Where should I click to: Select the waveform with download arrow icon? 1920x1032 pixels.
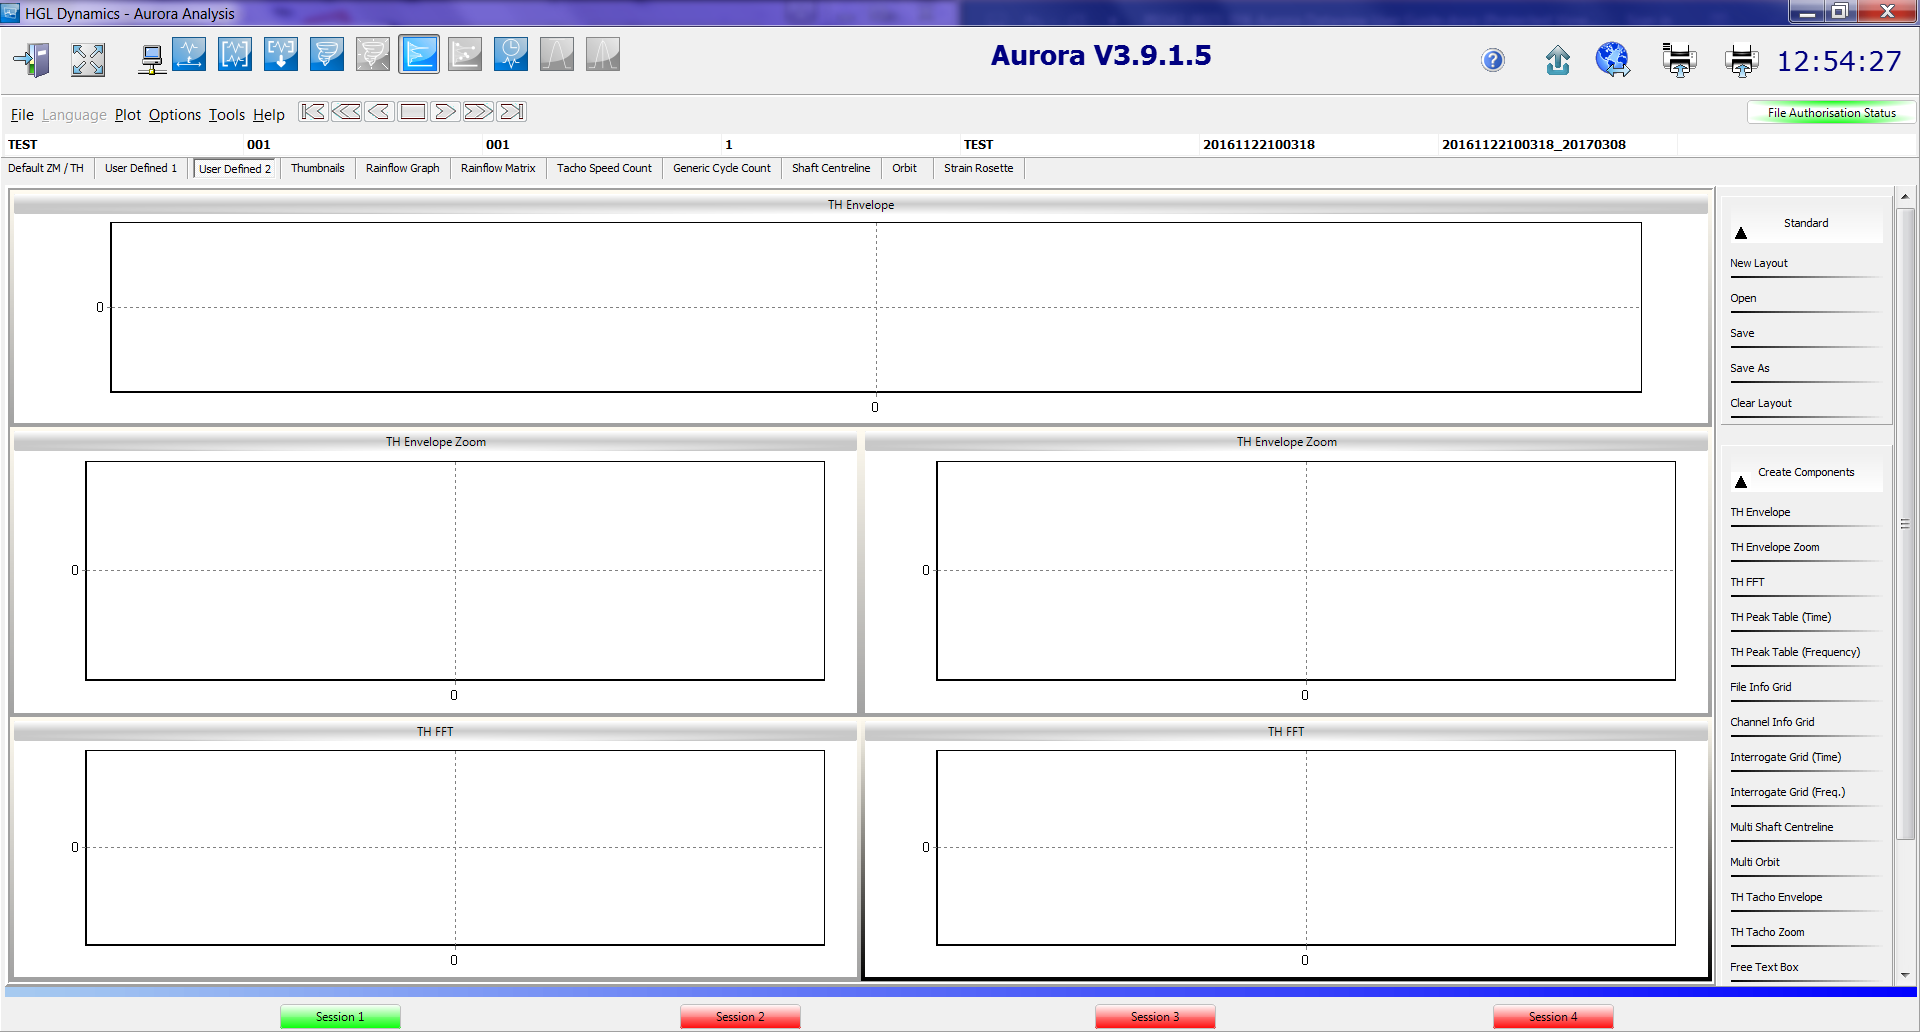[281, 54]
